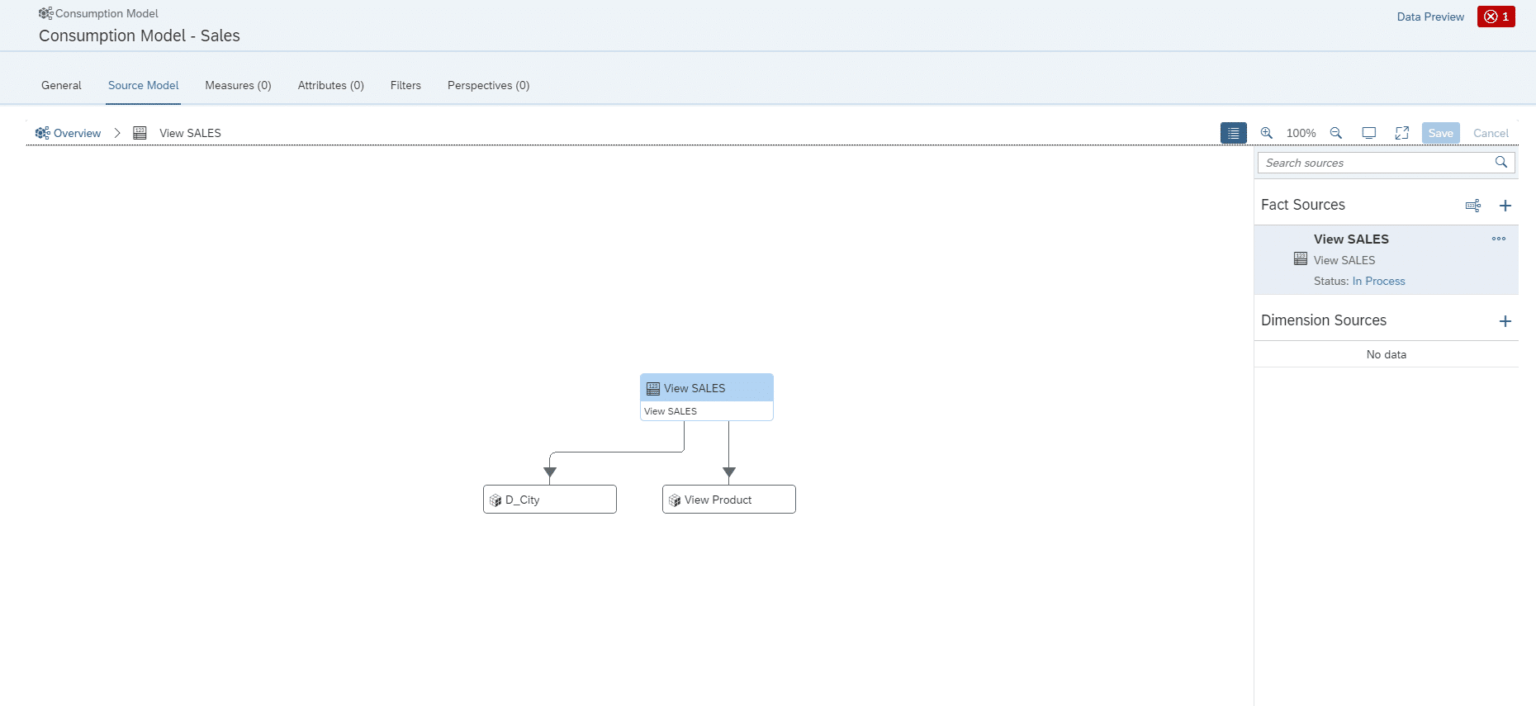This screenshot has width=1536, height=706.
Task: Open full screen mode via expand icon
Action: (1401, 132)
